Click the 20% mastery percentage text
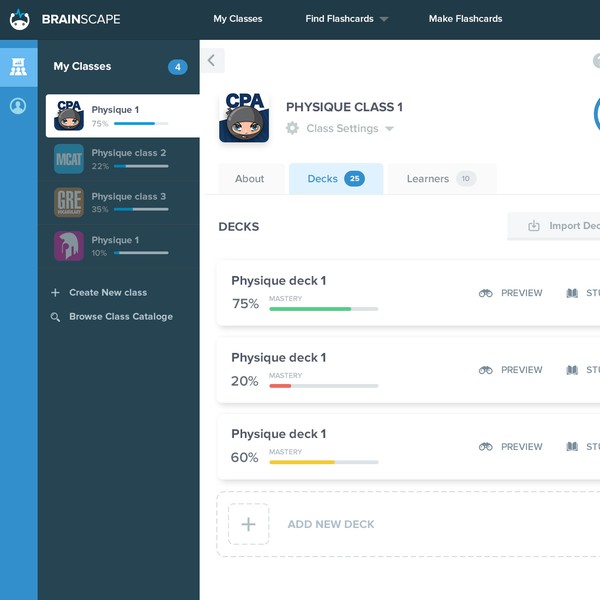600x600 pixels. click(245, 381)
